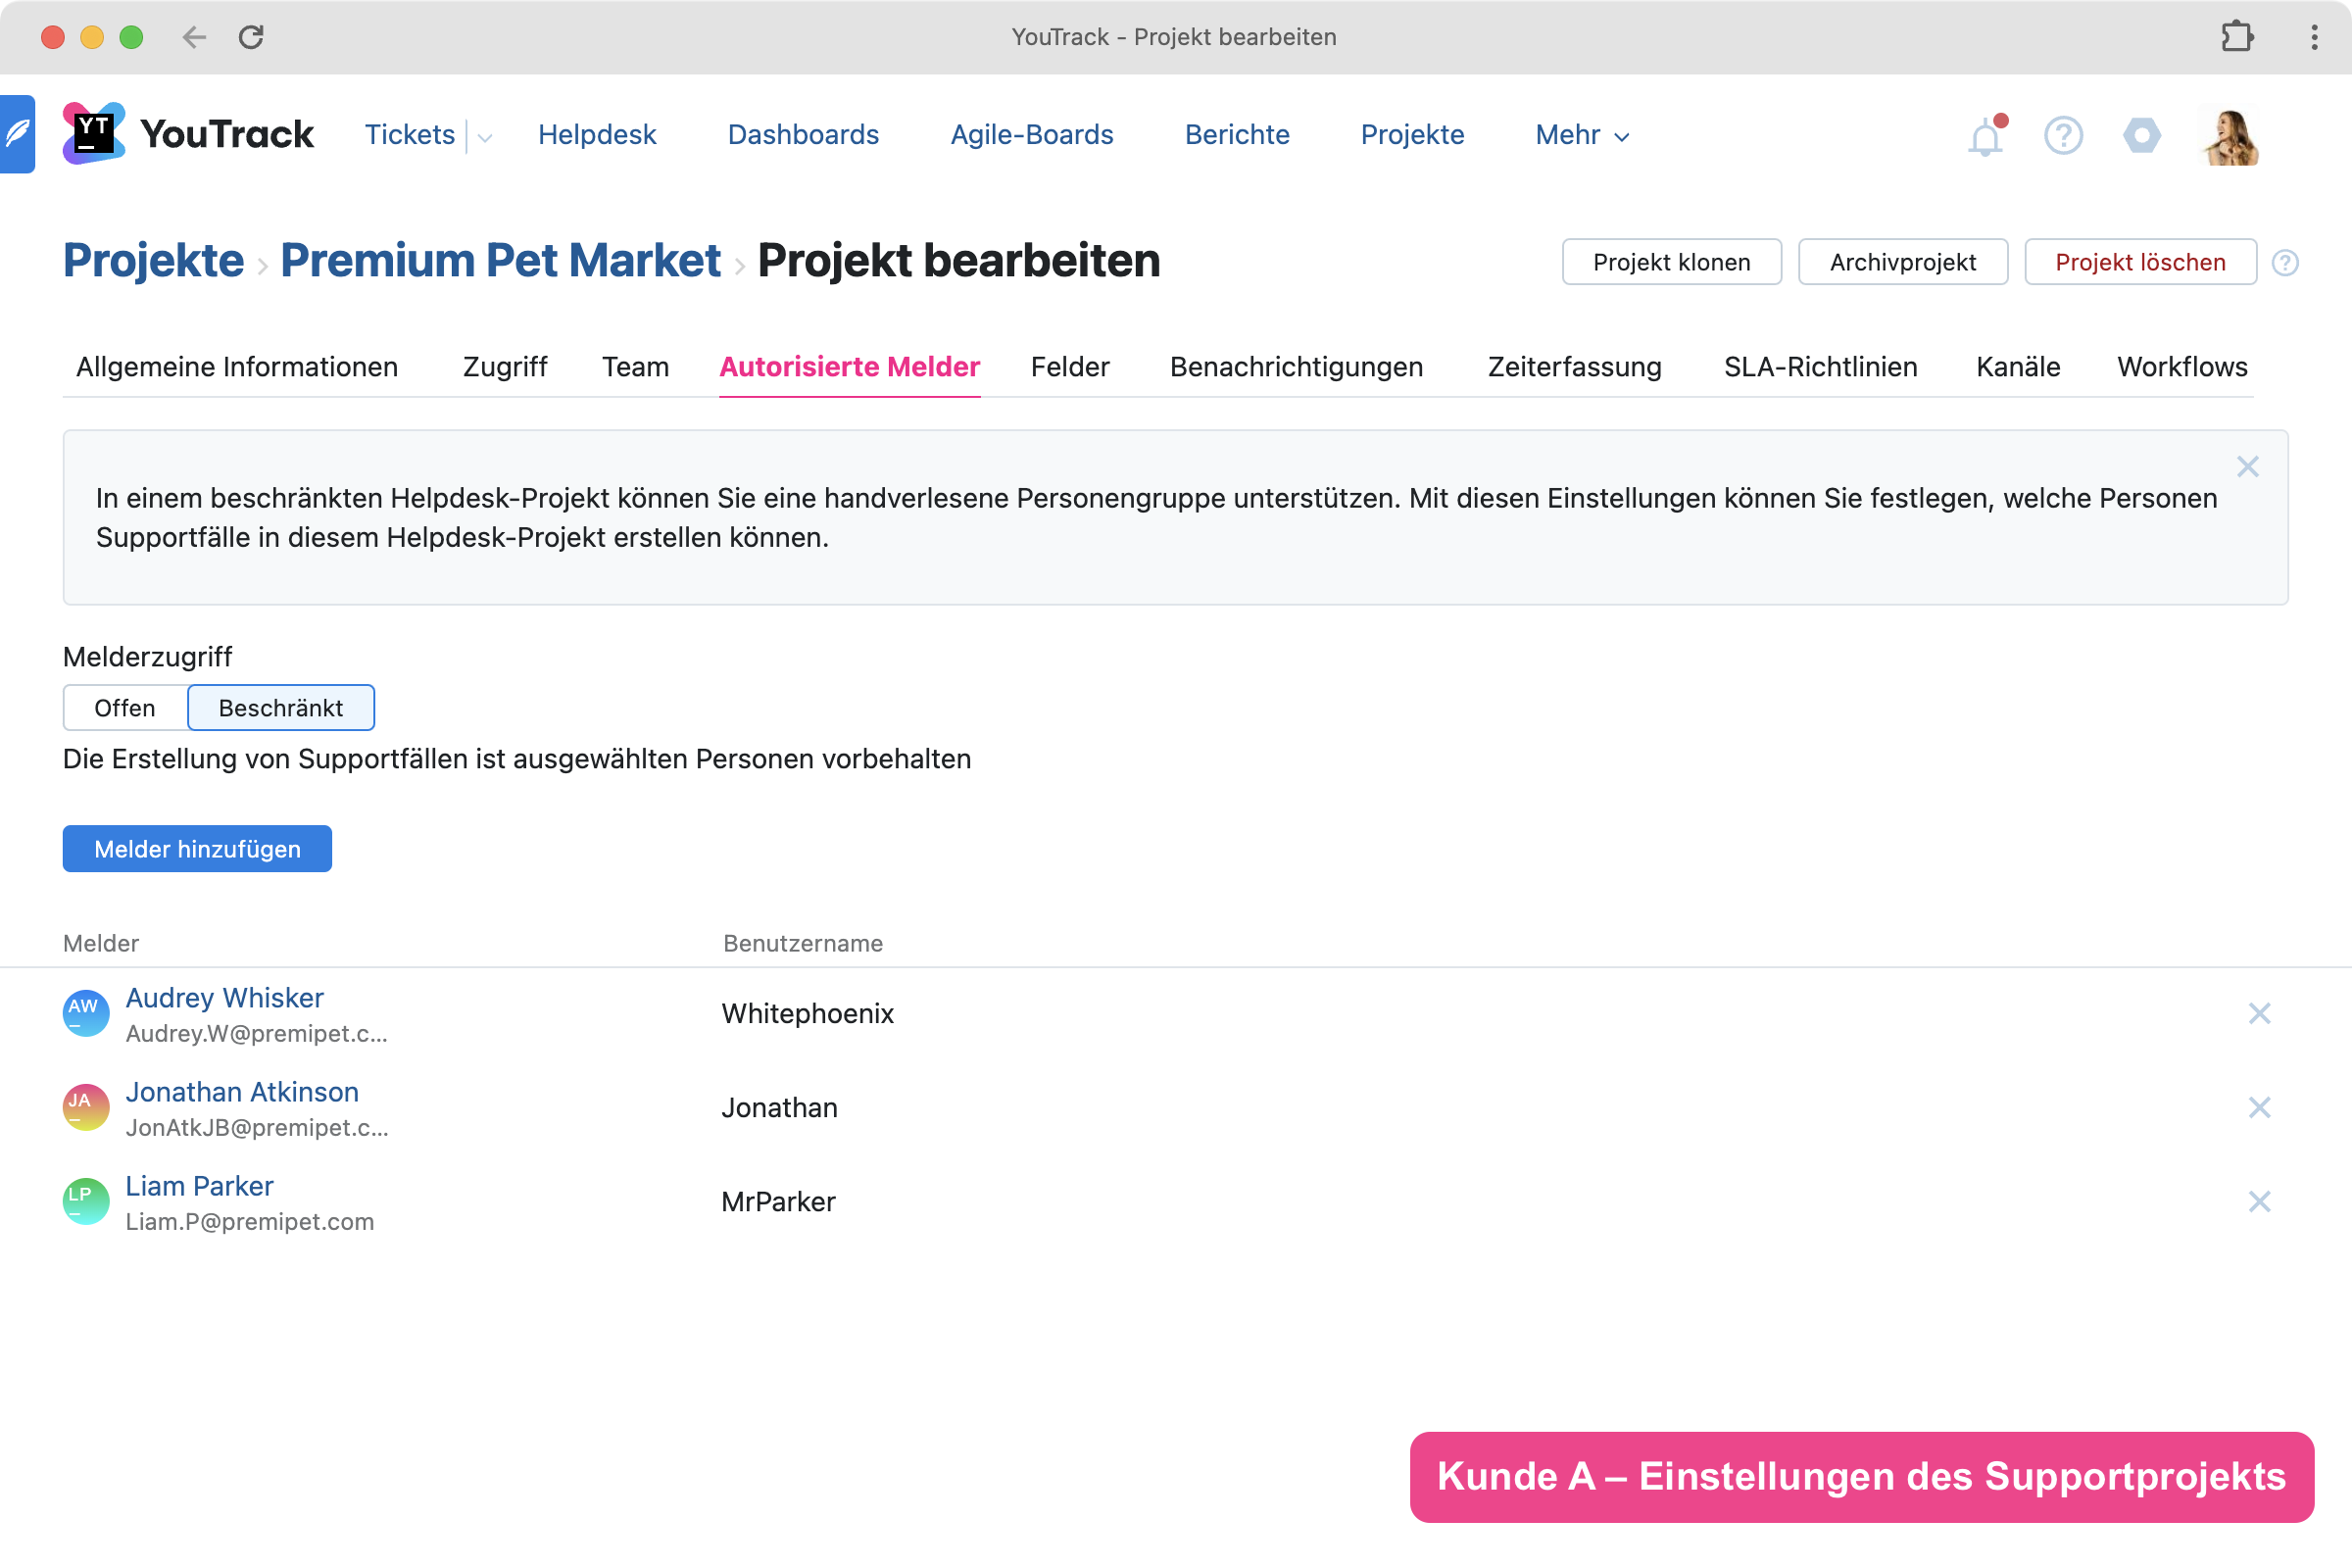Select the Beschränkt access option
This screenshot has height=1568, width=2352.
pyautogui.click(x=281, y=708)
